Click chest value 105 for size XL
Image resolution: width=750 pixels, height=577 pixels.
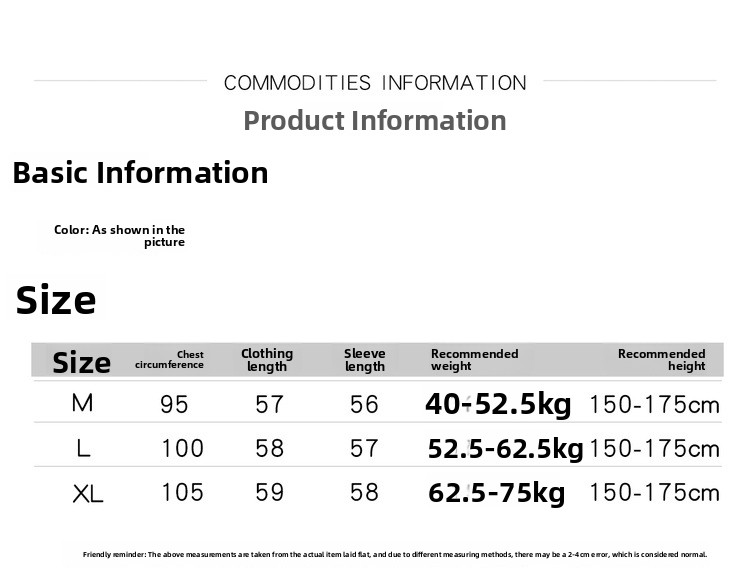point(182,492)
